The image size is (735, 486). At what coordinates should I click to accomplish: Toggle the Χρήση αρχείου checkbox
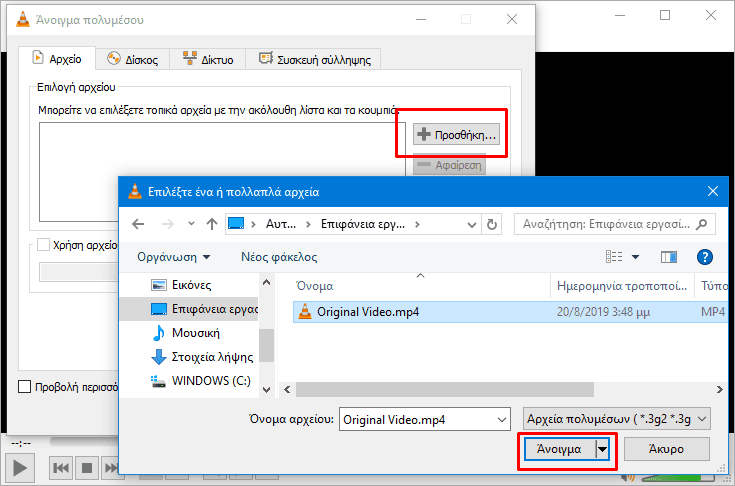coord(43,245)
